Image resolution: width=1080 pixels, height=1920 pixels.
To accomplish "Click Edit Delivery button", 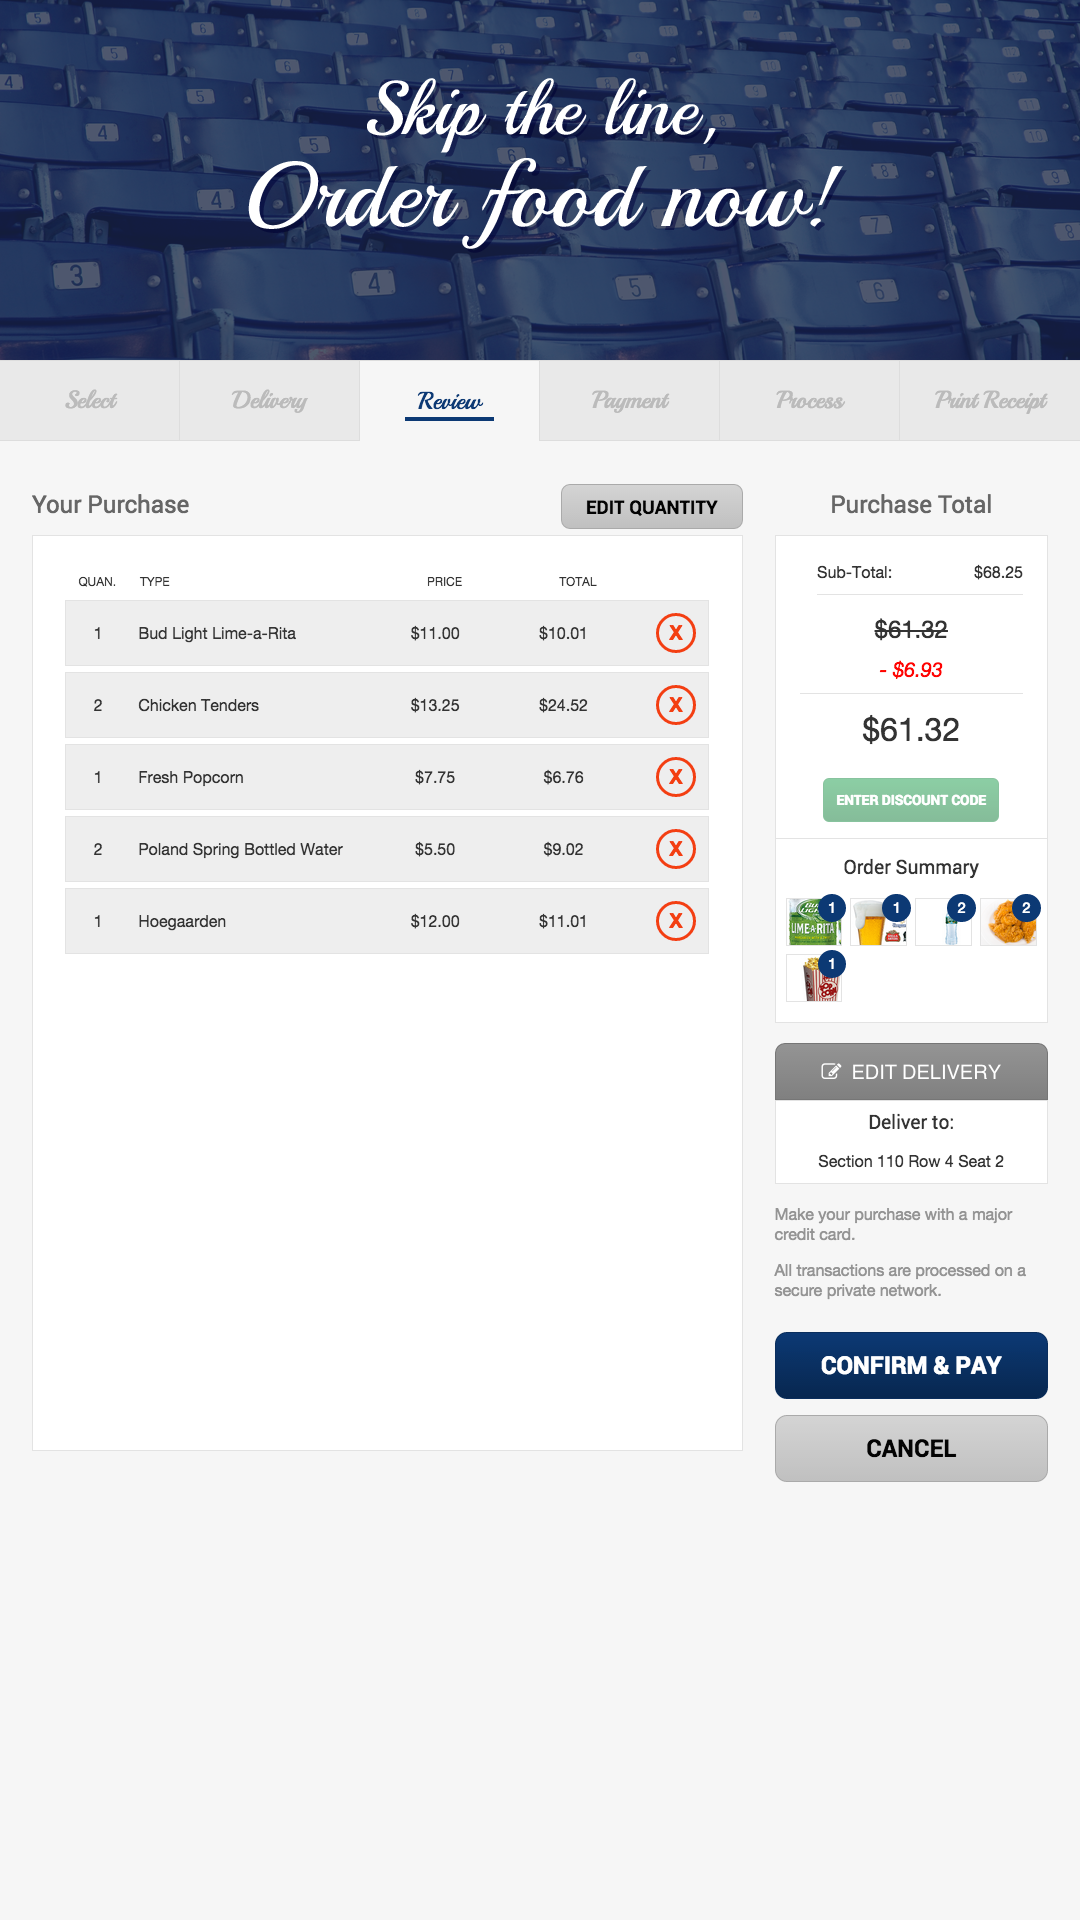I will click(911, 1072).
